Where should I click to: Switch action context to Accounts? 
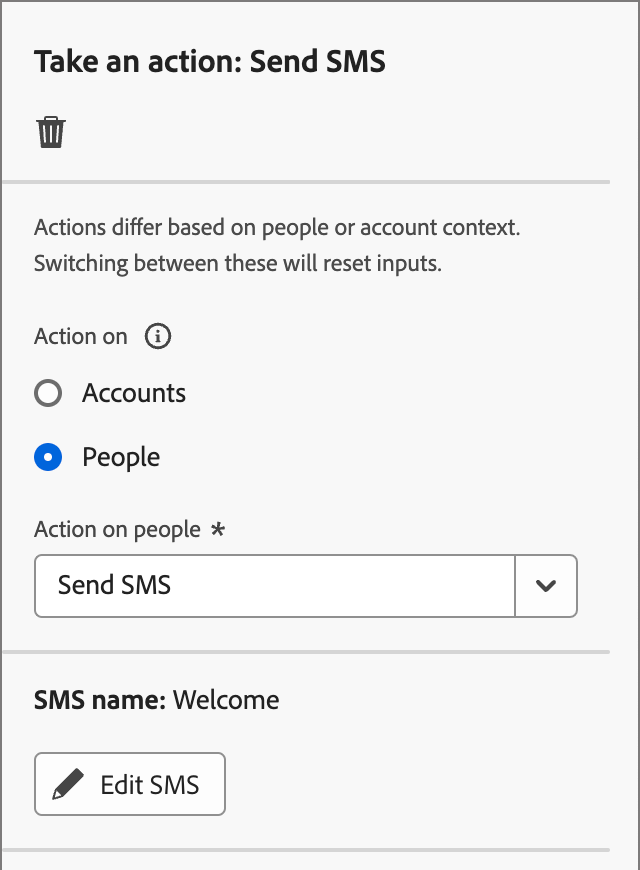tap(48, 393)
